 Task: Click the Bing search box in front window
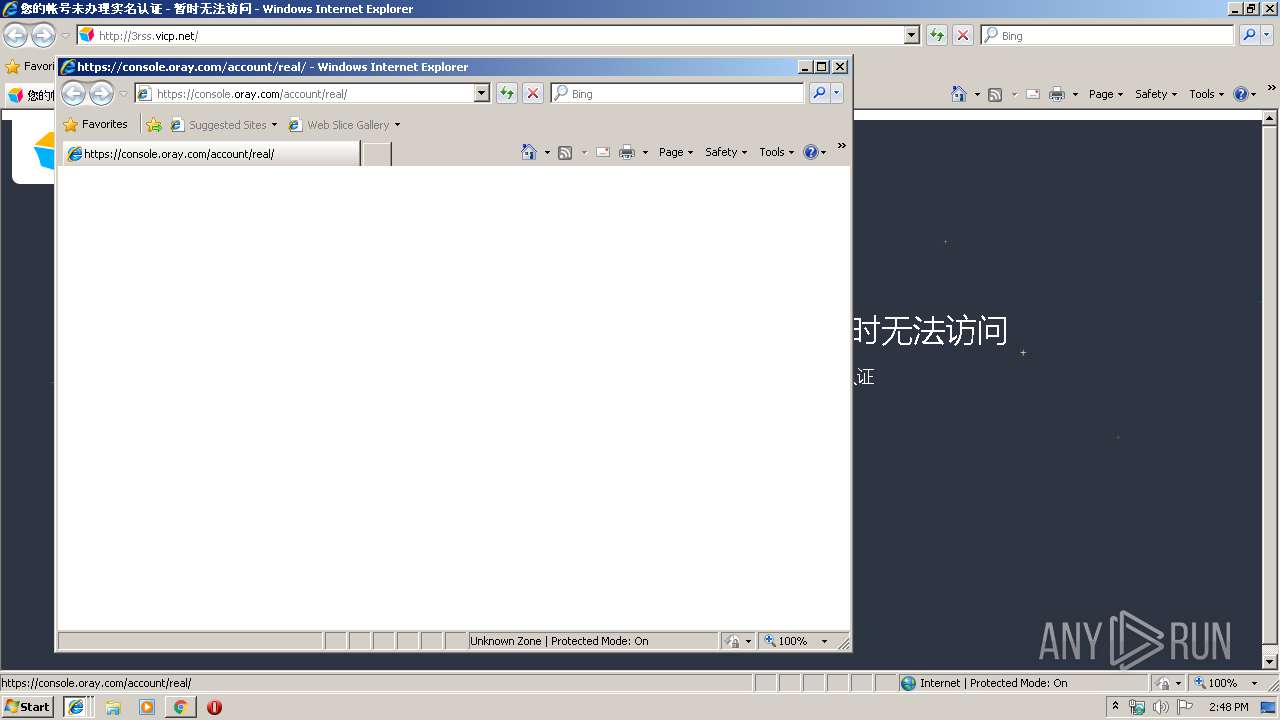tap(677, 93)
